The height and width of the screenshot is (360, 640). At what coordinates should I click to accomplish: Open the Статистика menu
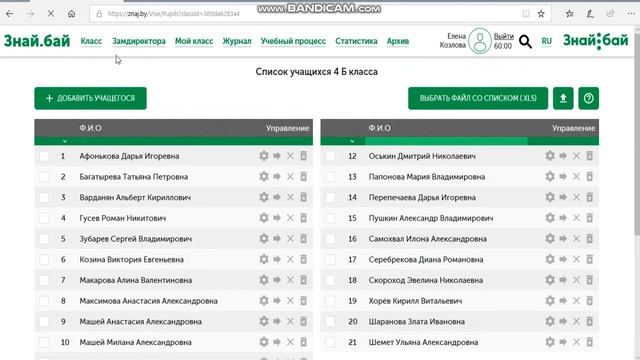point(356,41)
